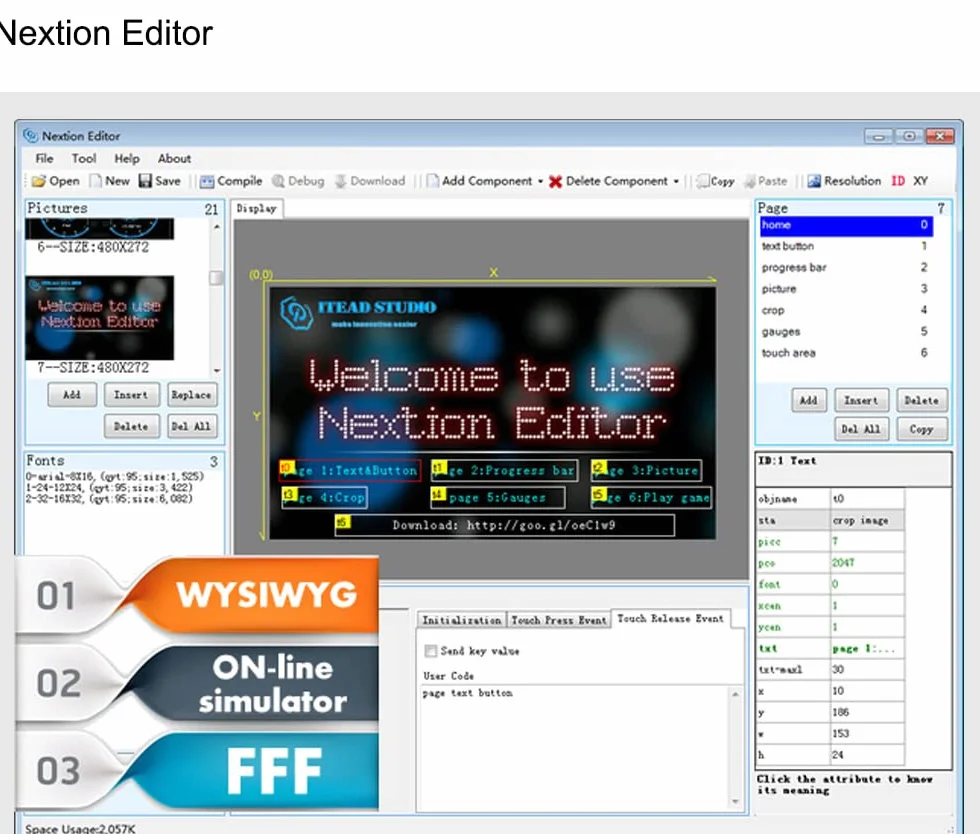Viewport: 980px width, 834px height.
Task: Select the text button page
Action: 846,246
